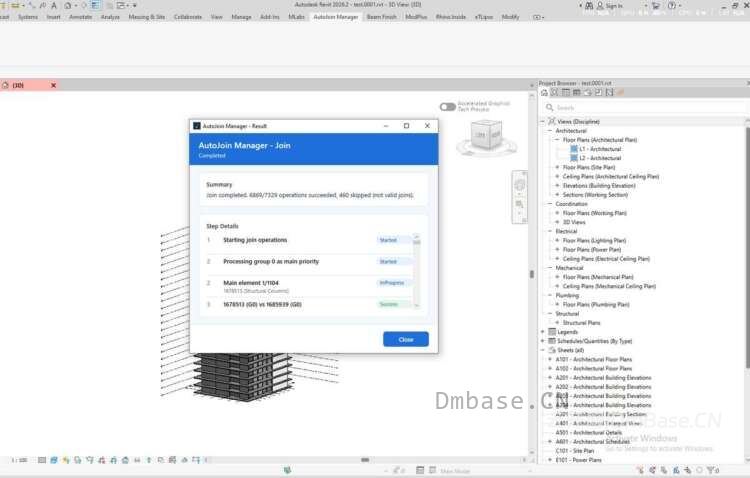Click the zoom tool on navigation bar
The image size is (750, 478).
point(519,205)
